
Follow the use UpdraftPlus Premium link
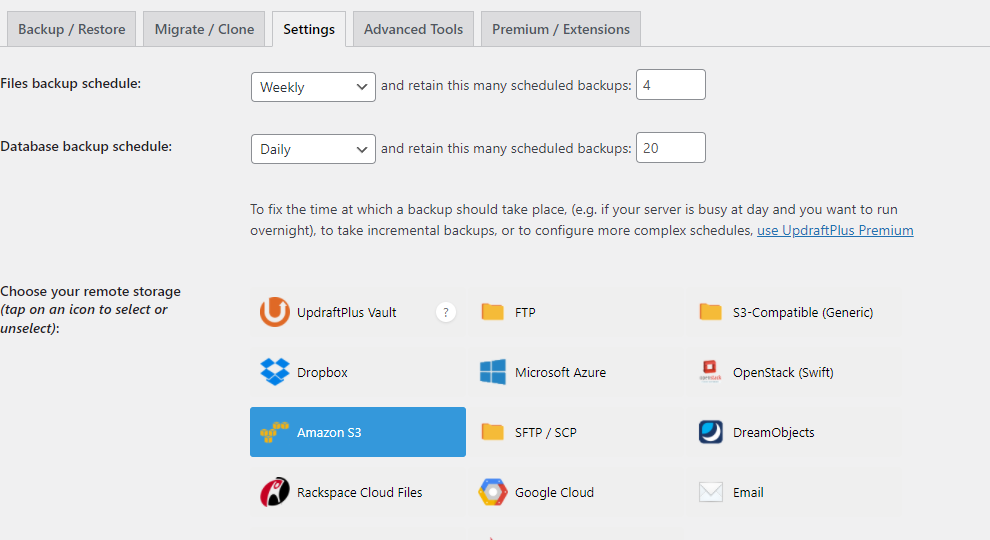835,230
